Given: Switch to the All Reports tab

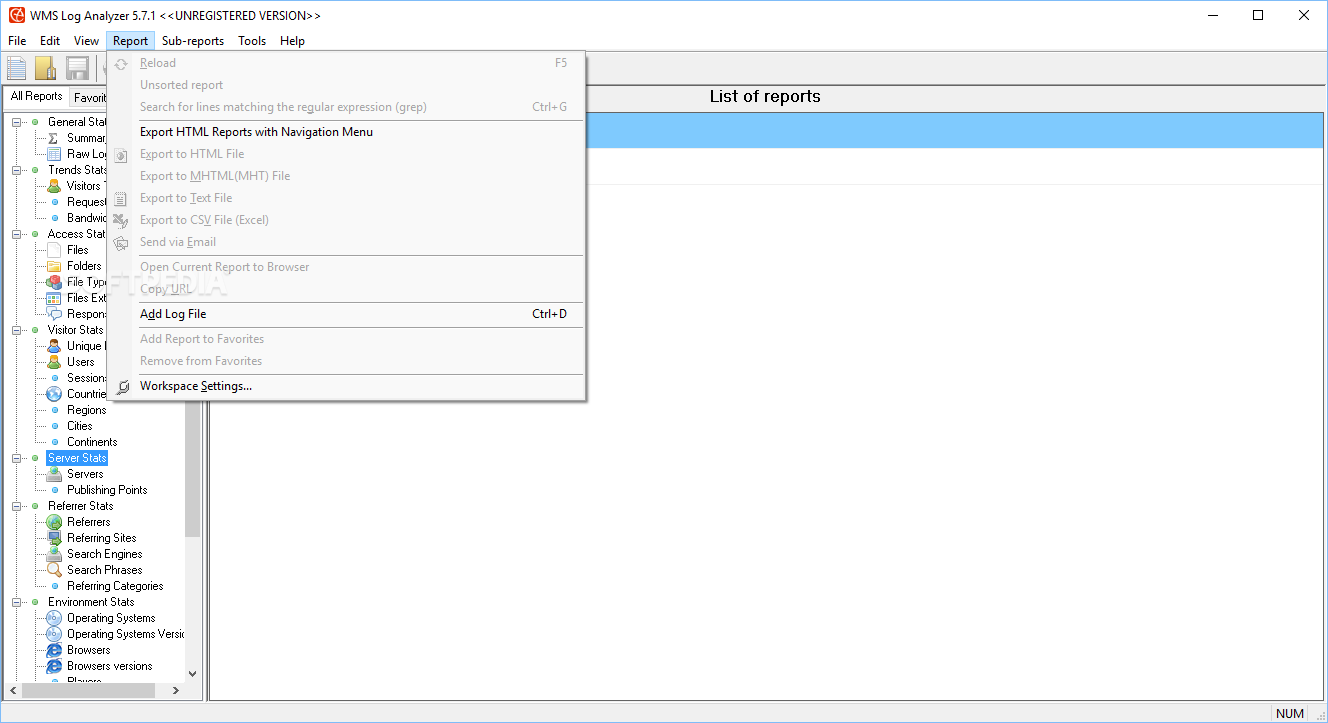Looking at the screenshot, I should point(37,96).
